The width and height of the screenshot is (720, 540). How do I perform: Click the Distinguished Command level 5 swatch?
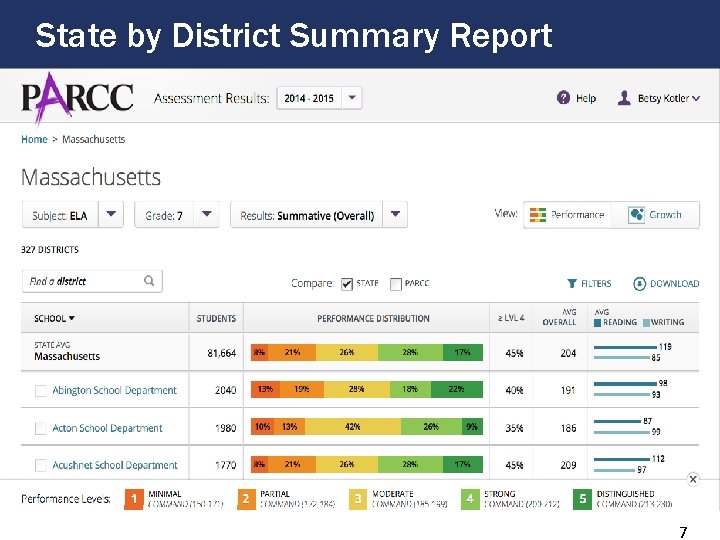point(582,499)
